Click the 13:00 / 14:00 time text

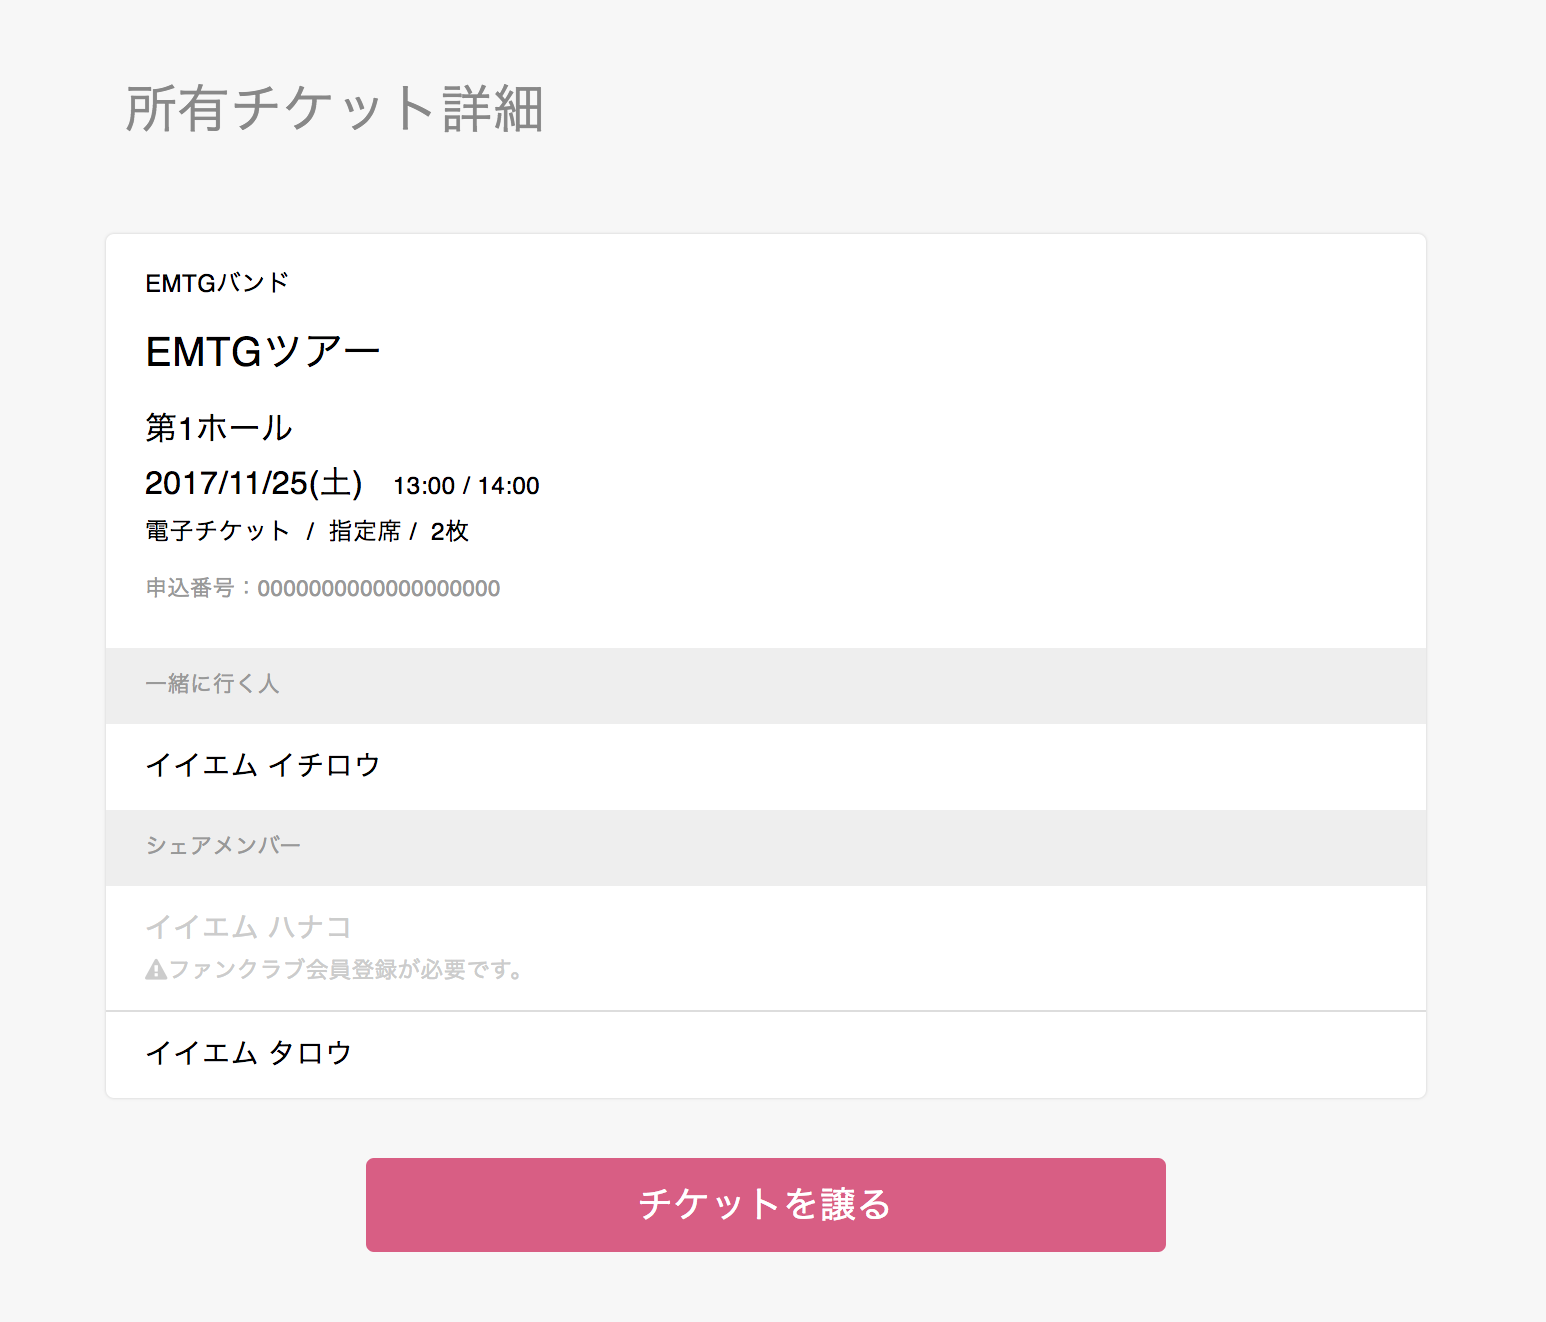[466, 486]
